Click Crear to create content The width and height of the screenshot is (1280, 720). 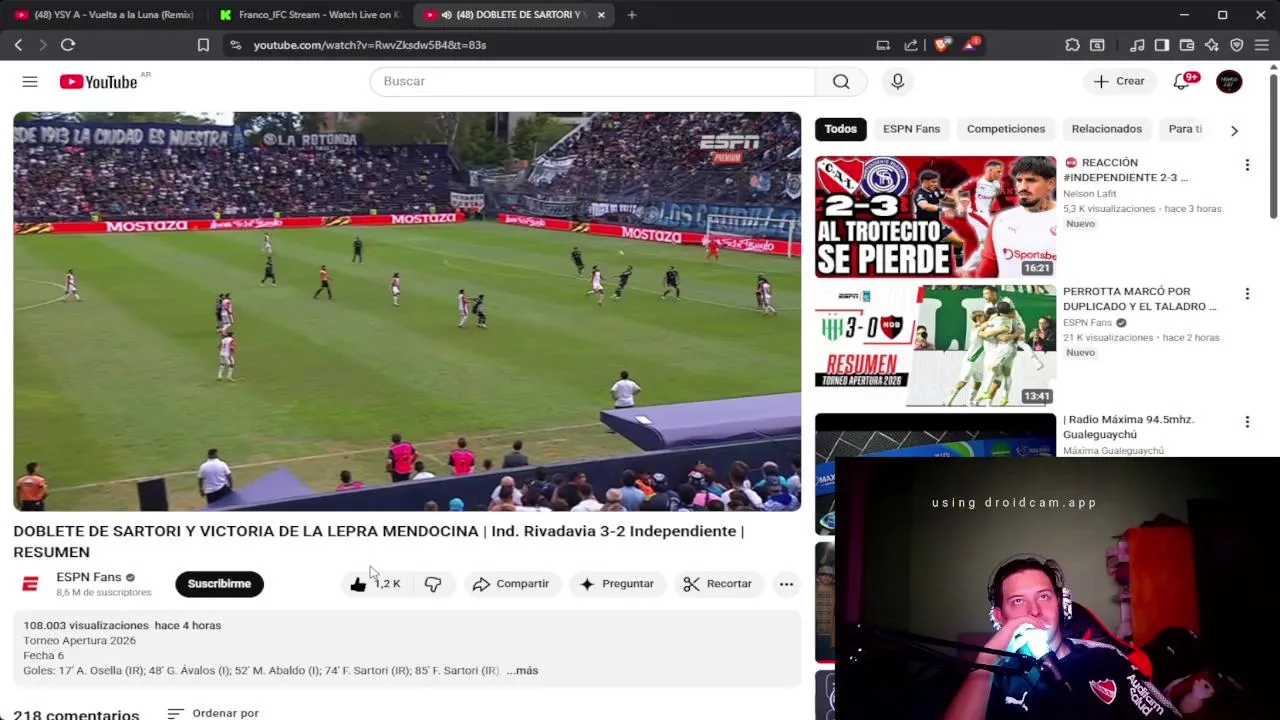pos(1119,81)
